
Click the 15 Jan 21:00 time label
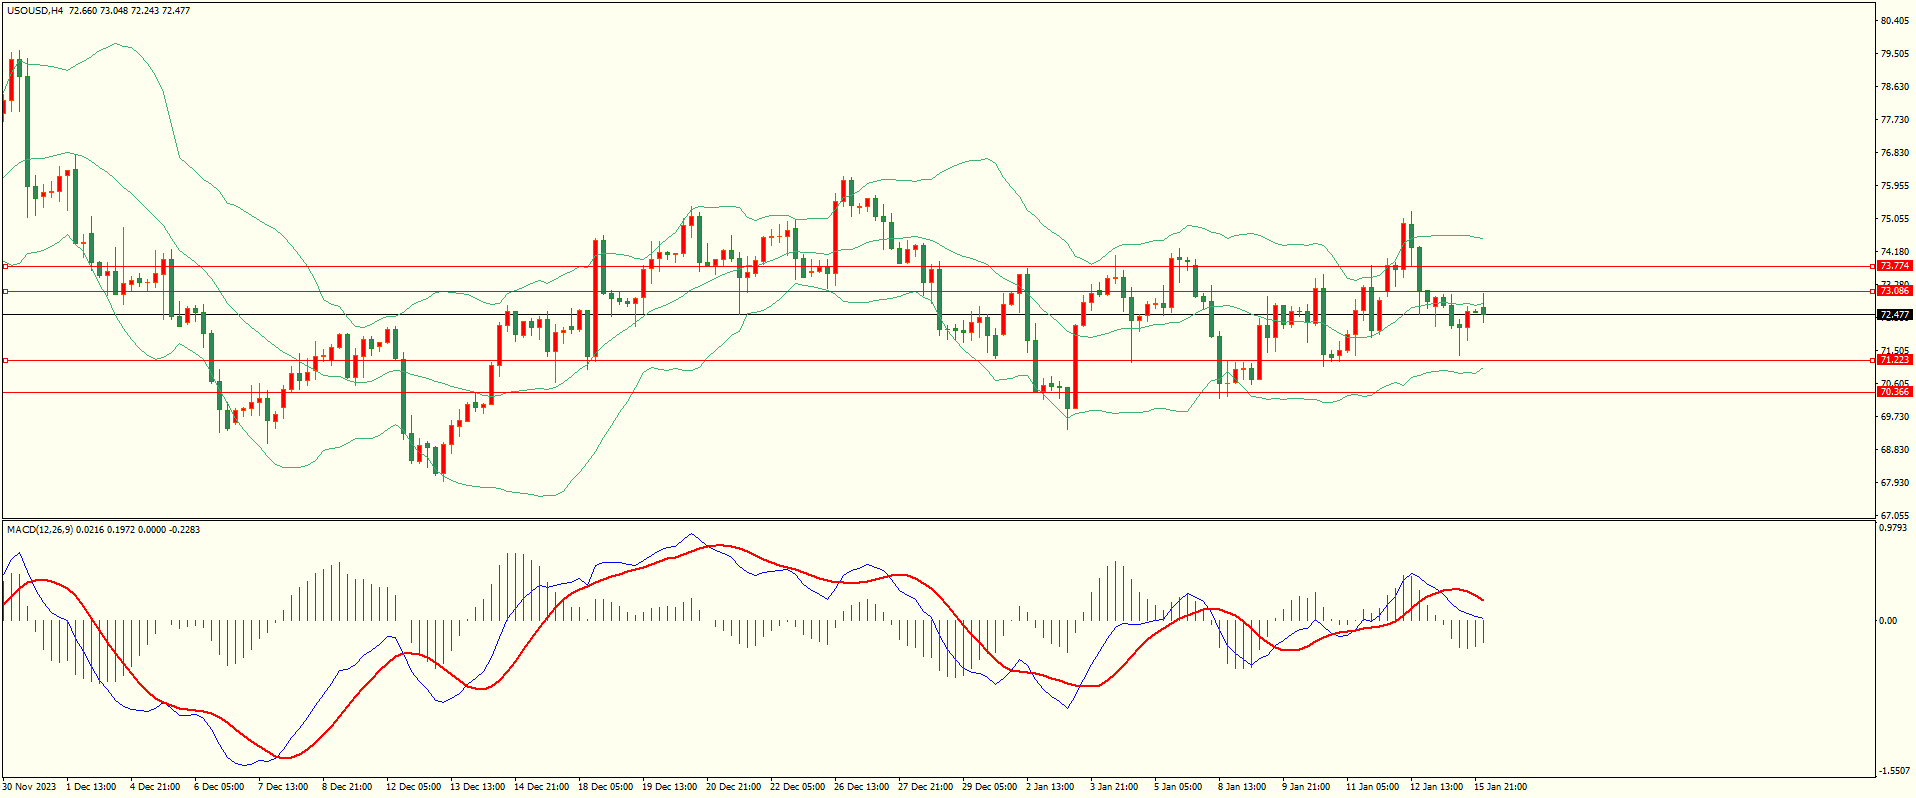pos(1500,787)
